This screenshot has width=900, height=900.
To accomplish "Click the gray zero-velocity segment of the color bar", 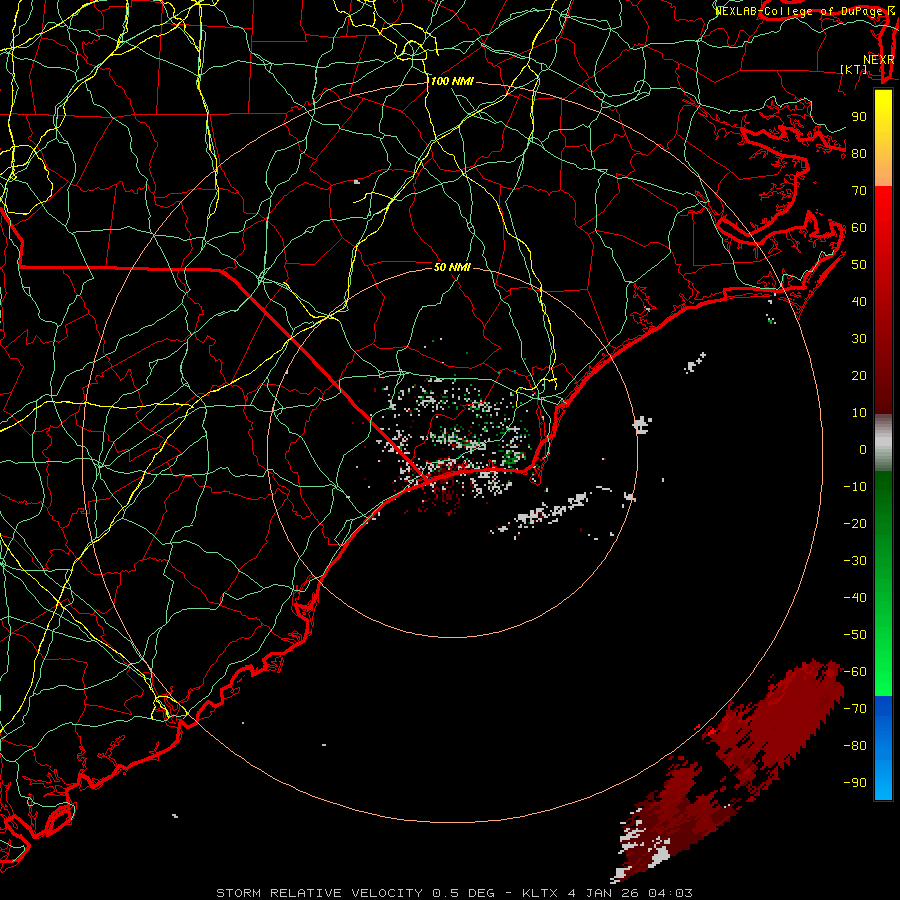I will coord(883,443).
